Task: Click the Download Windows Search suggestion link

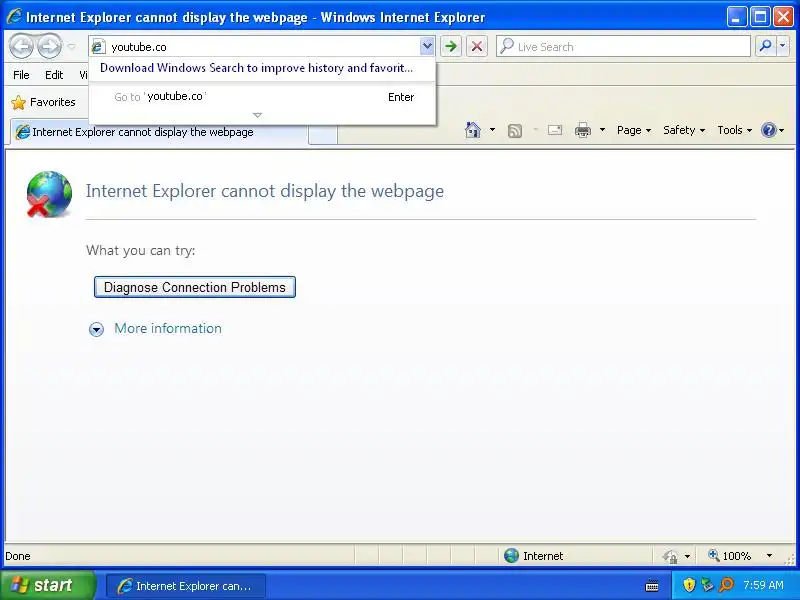Action: 256,68
